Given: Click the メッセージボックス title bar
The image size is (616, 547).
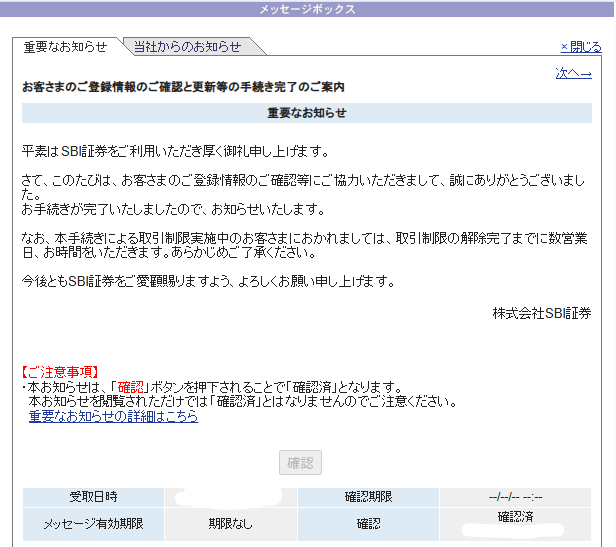Looking at the screenshot, I should pos(307,9).
